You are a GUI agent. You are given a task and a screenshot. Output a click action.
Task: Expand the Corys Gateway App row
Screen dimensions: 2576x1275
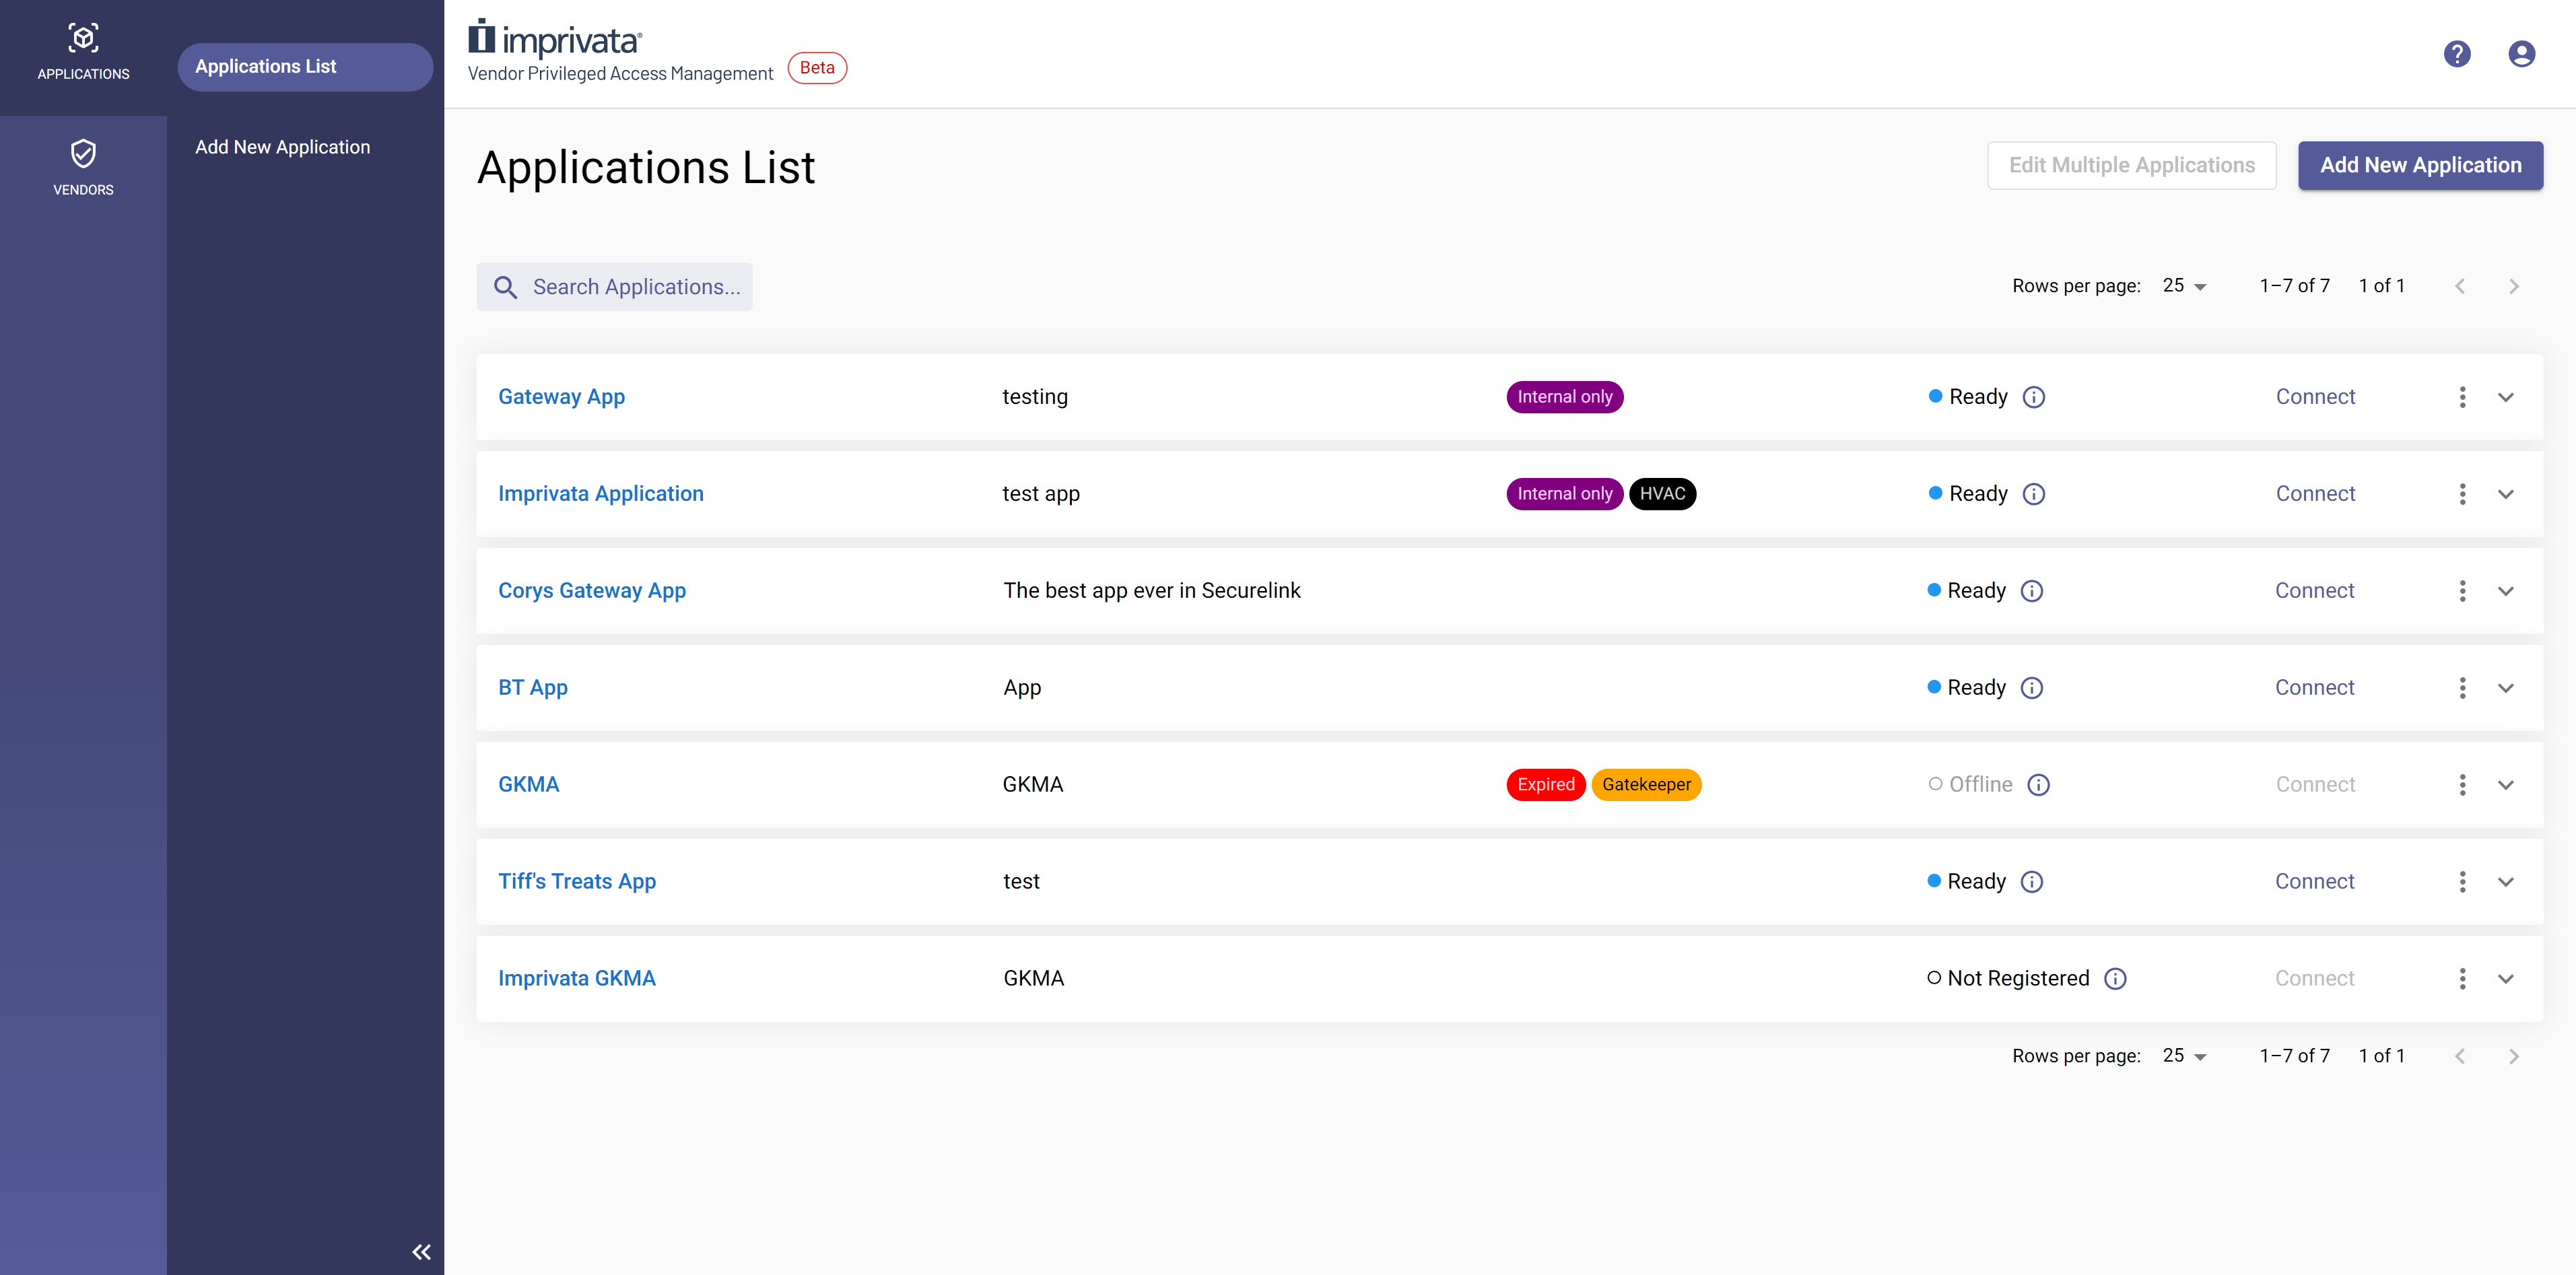[x=2506, y=591]
